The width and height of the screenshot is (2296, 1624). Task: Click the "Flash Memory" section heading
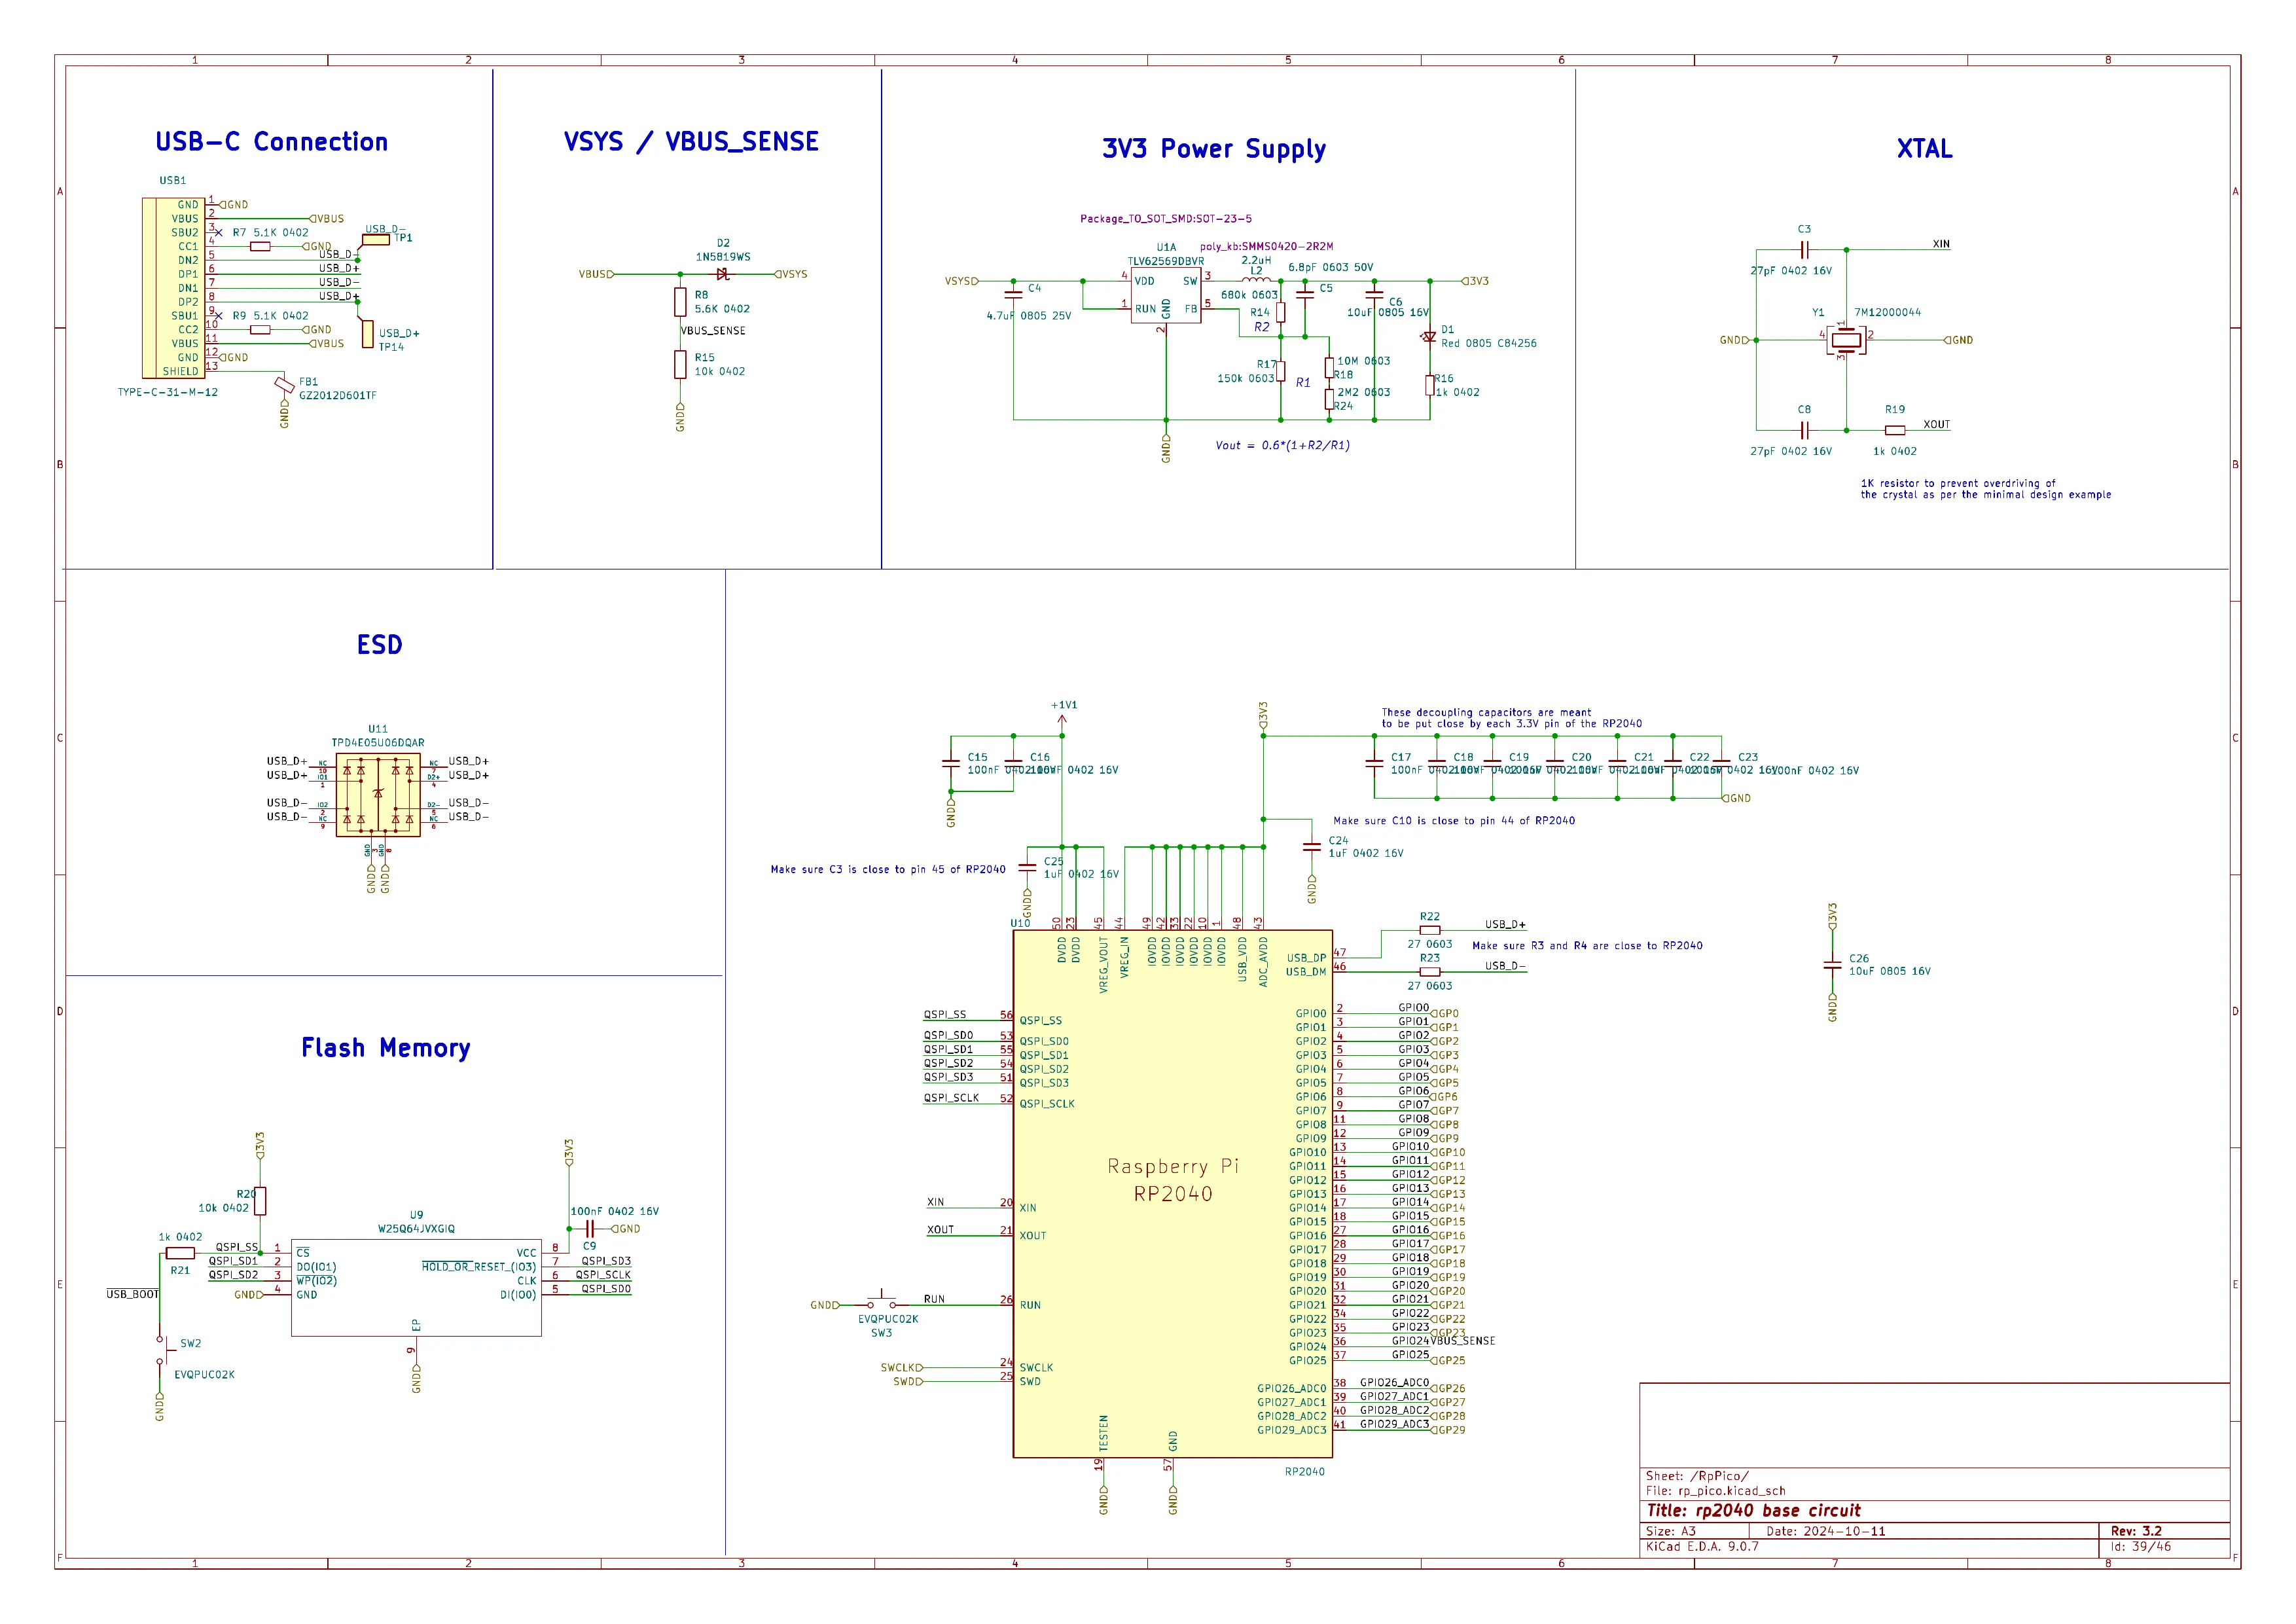[385, 1048]
